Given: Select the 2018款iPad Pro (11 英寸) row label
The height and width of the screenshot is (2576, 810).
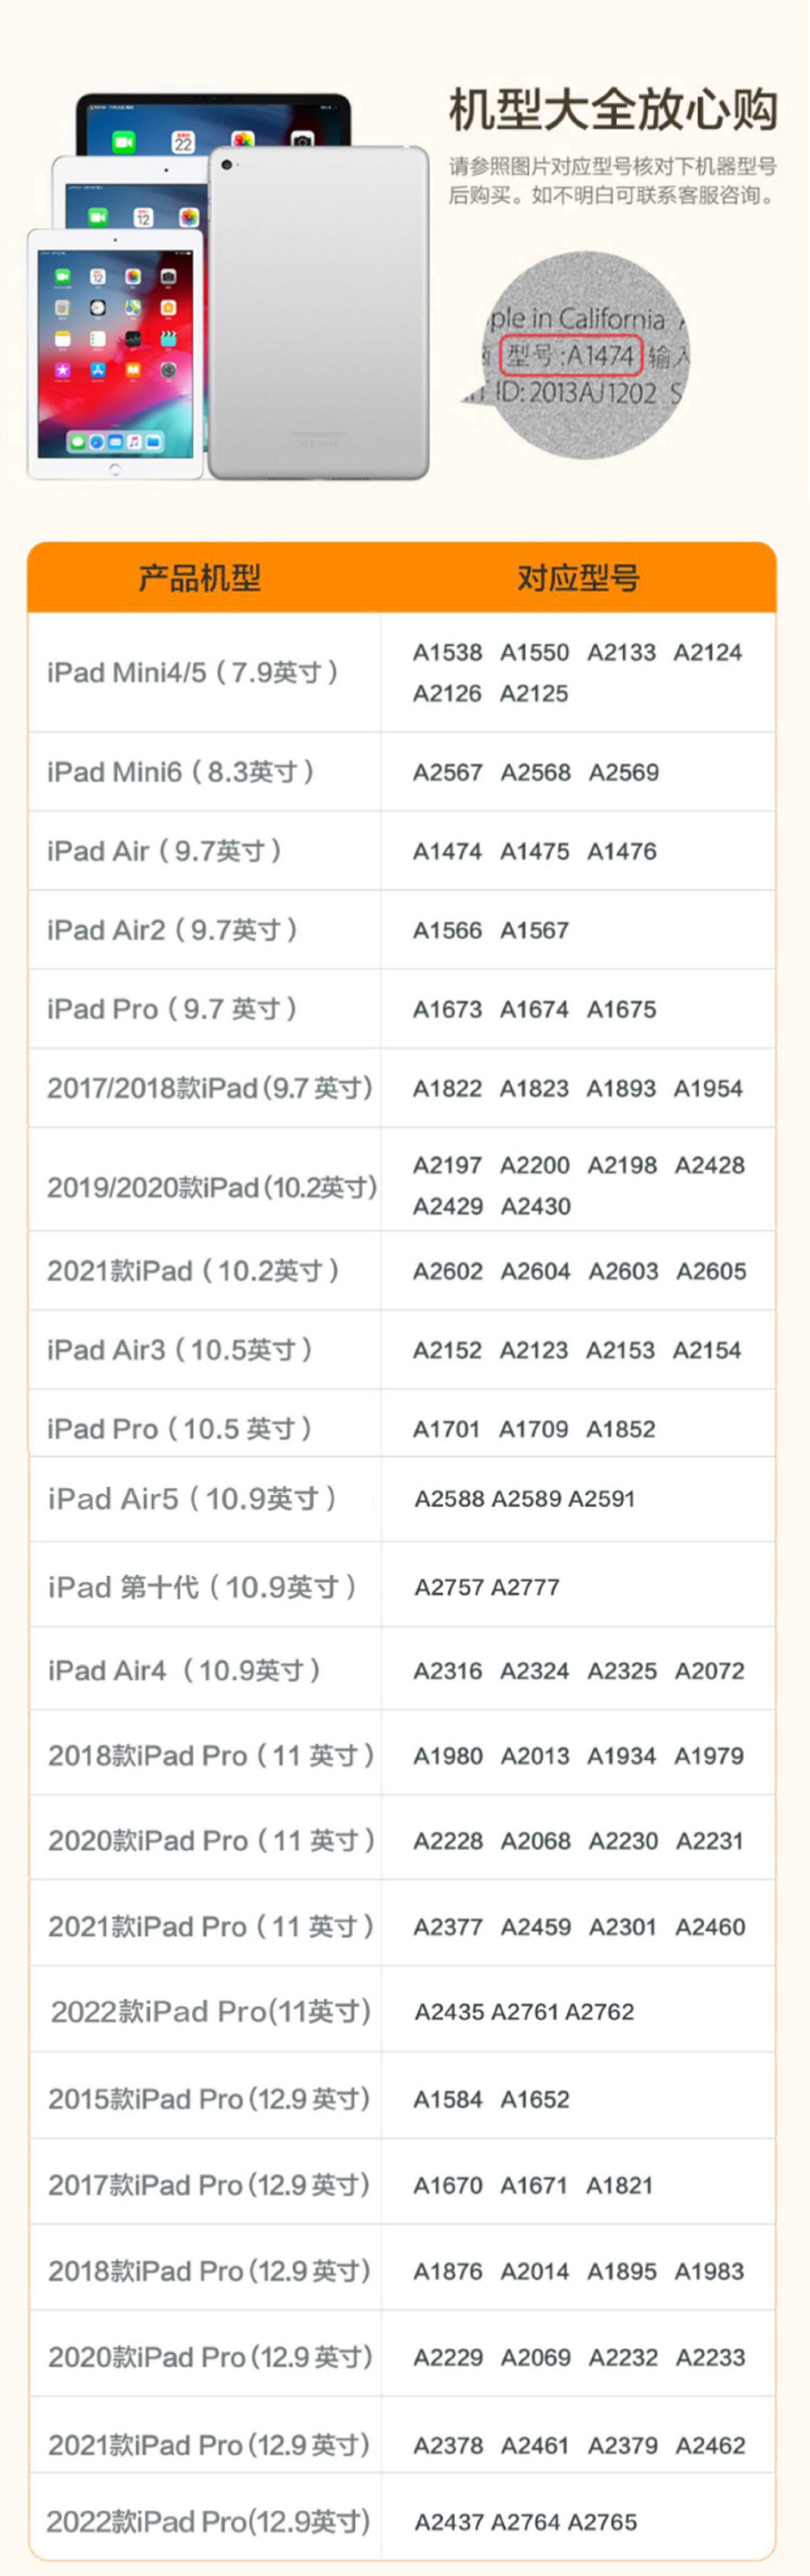Looking at the screenshot, I should [x=211, y=1756].
